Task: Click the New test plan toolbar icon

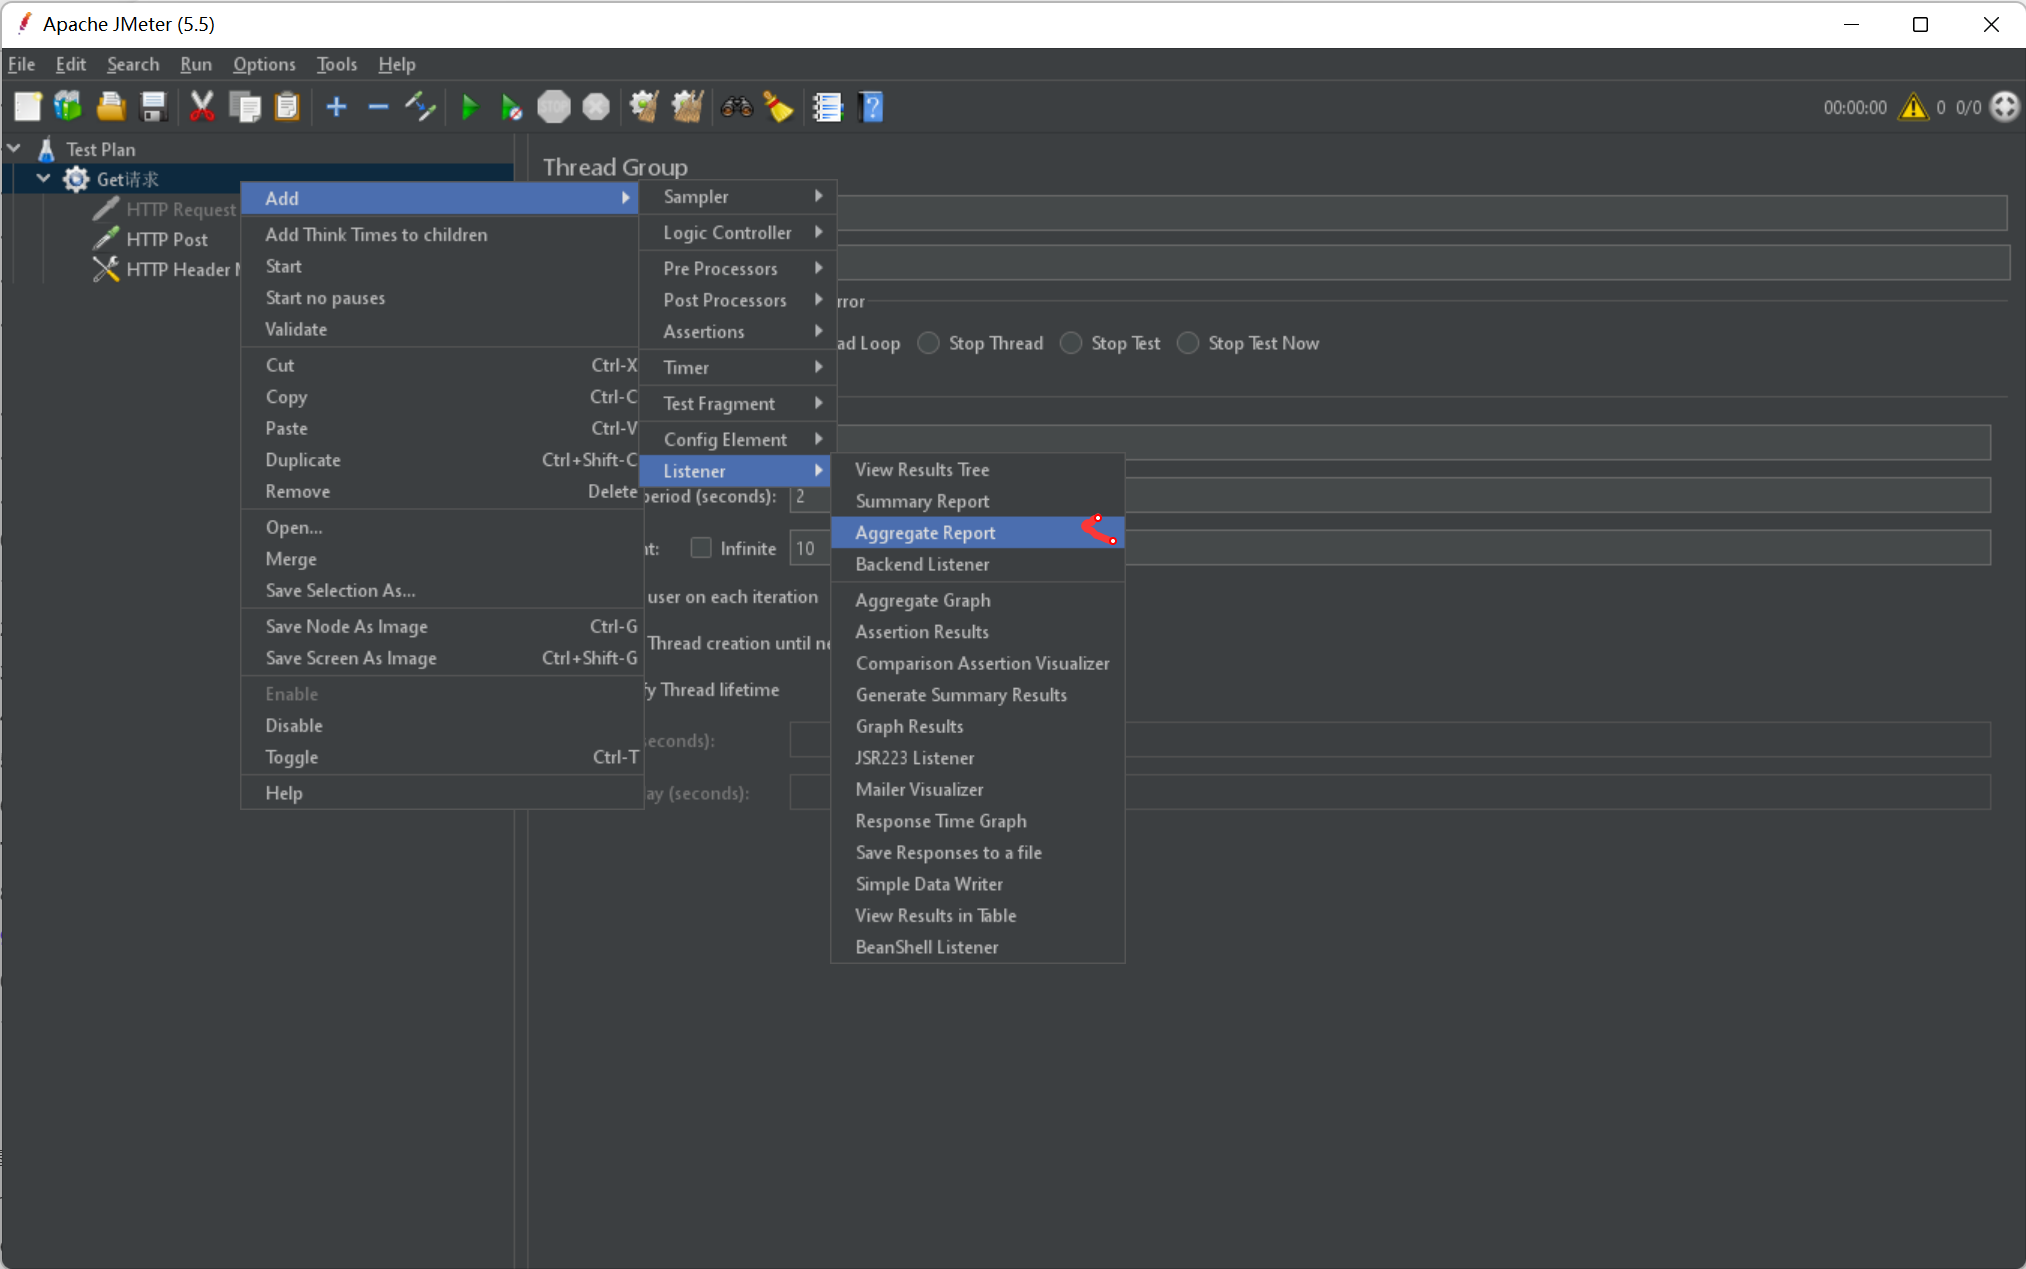Action: click(28, 106)
